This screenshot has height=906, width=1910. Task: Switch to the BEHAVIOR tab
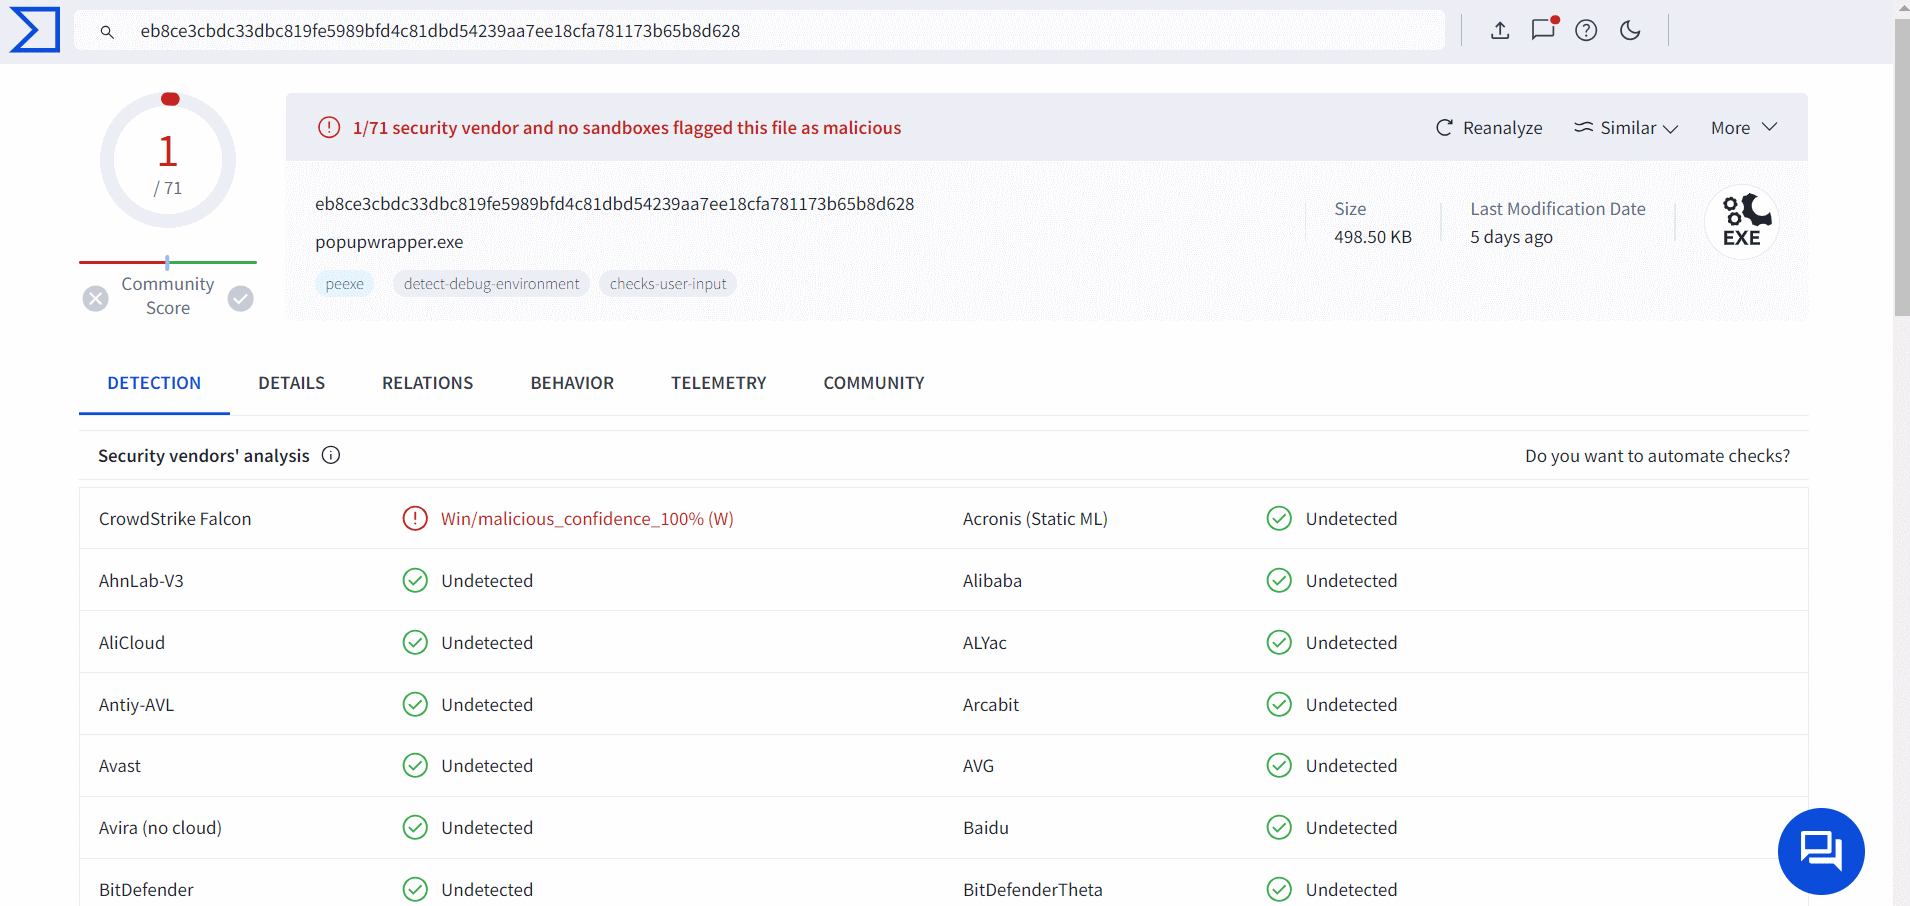tap(572, 383)
